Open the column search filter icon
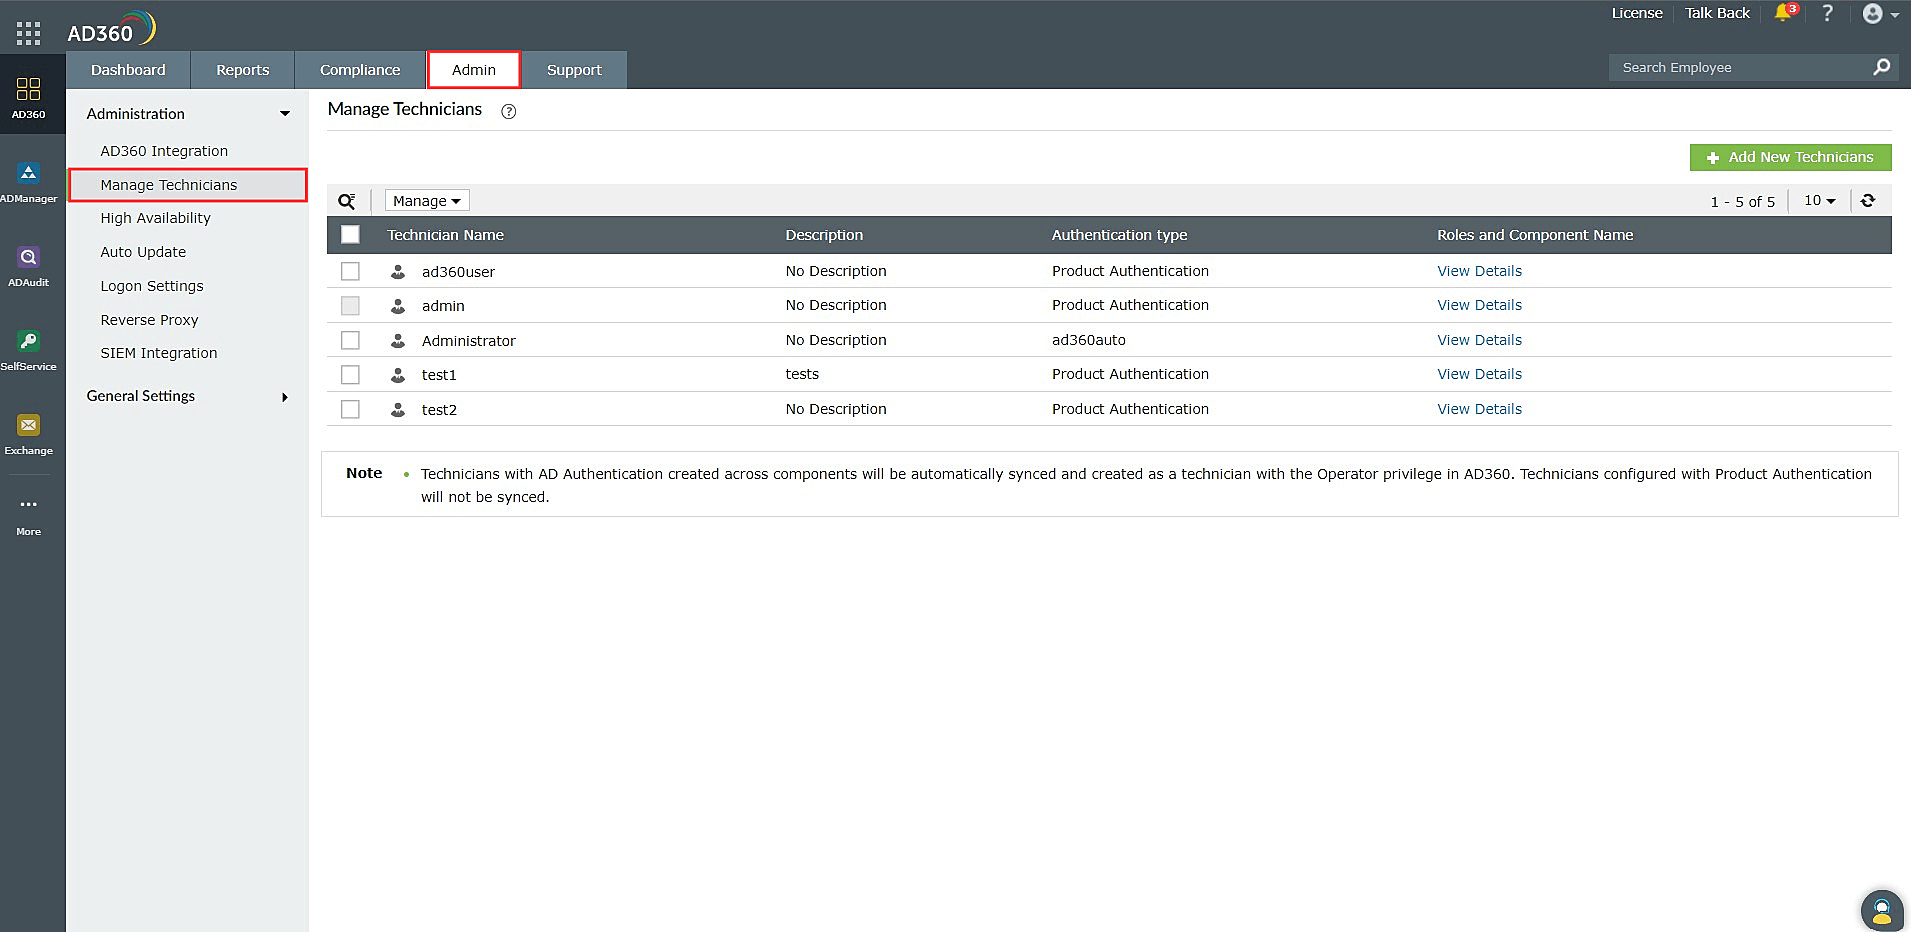Viewport: 1911px width, 932px height. [x=347, y=200]
